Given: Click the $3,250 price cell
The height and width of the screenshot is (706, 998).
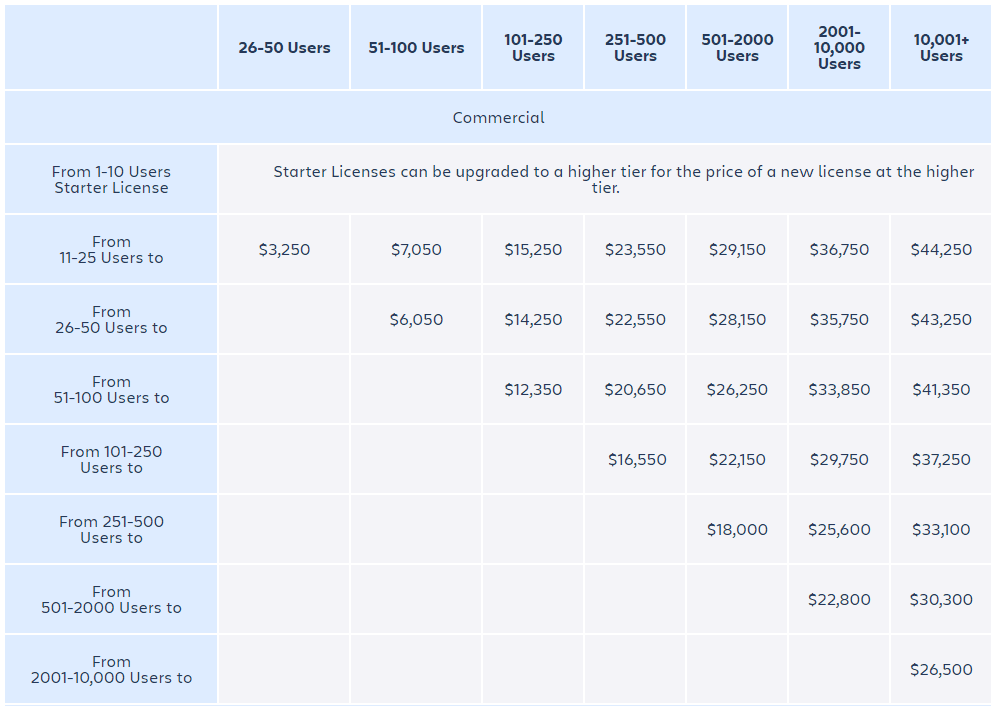Looking at the screenshot, I should [x=284, y=250].
